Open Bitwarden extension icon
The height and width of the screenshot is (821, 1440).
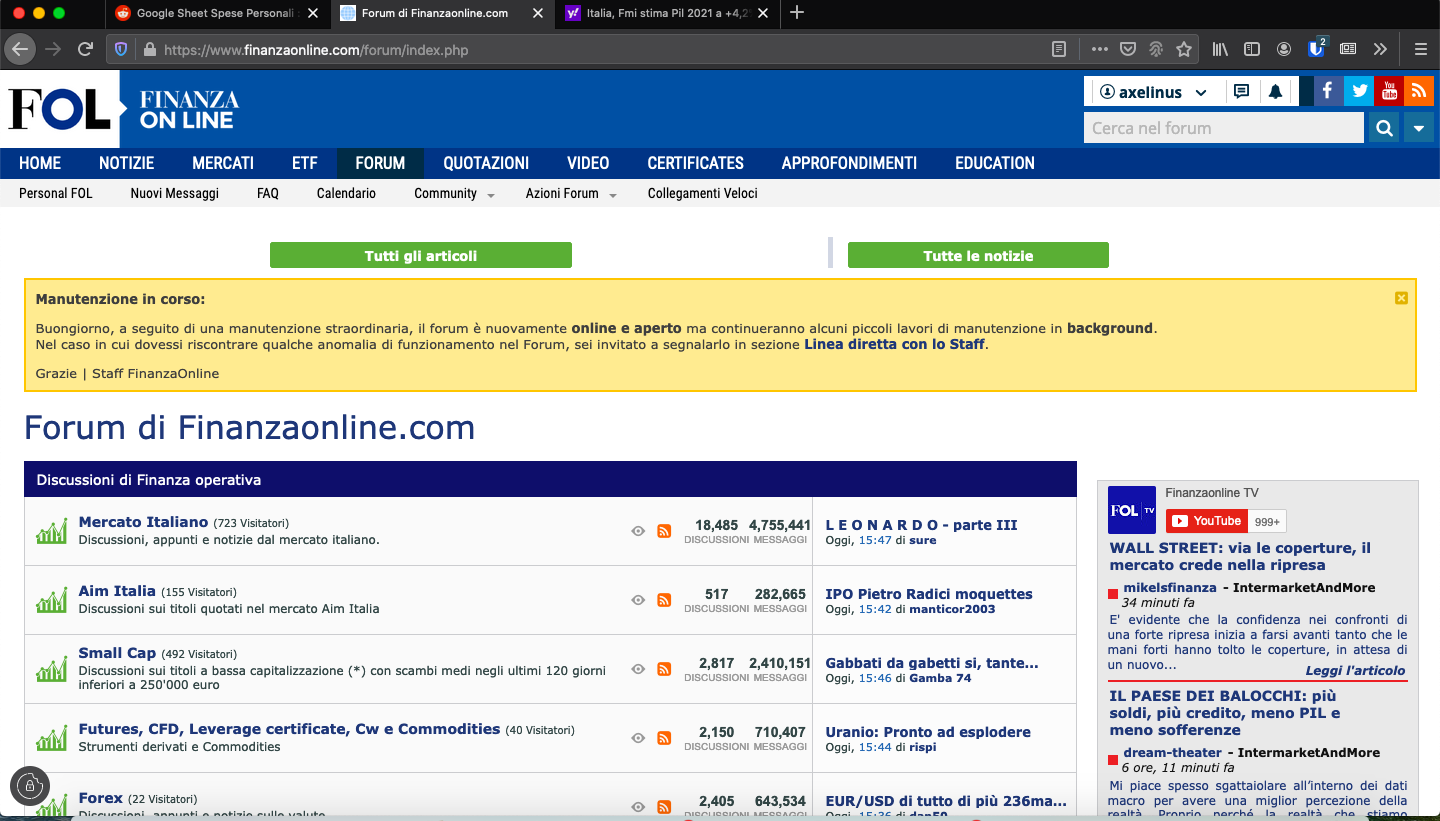tap(1316, 48)
